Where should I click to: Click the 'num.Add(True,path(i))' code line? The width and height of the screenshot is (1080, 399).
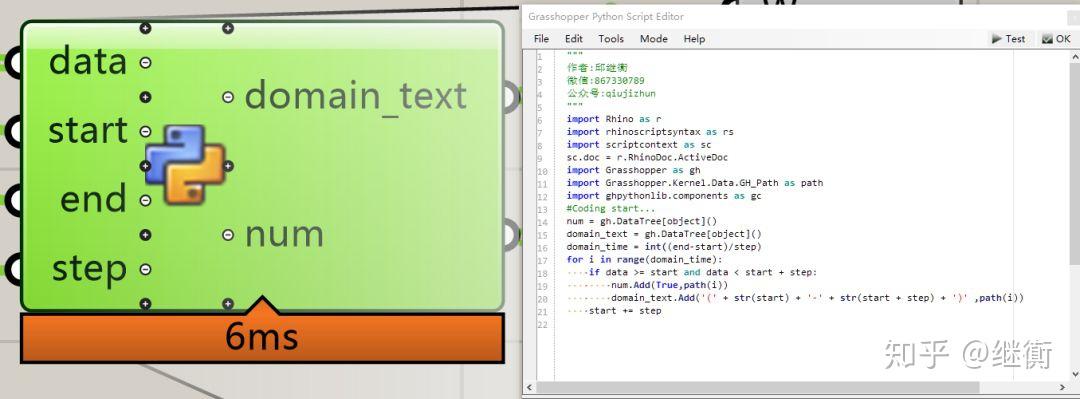click(669, 285)
